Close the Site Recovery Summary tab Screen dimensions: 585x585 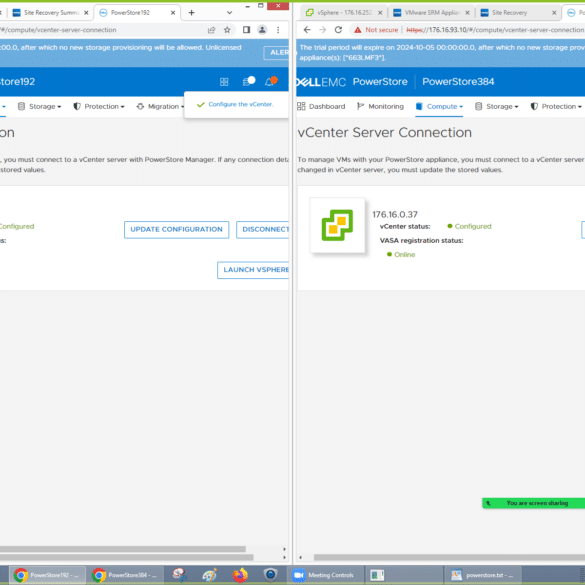click(86, 13)
